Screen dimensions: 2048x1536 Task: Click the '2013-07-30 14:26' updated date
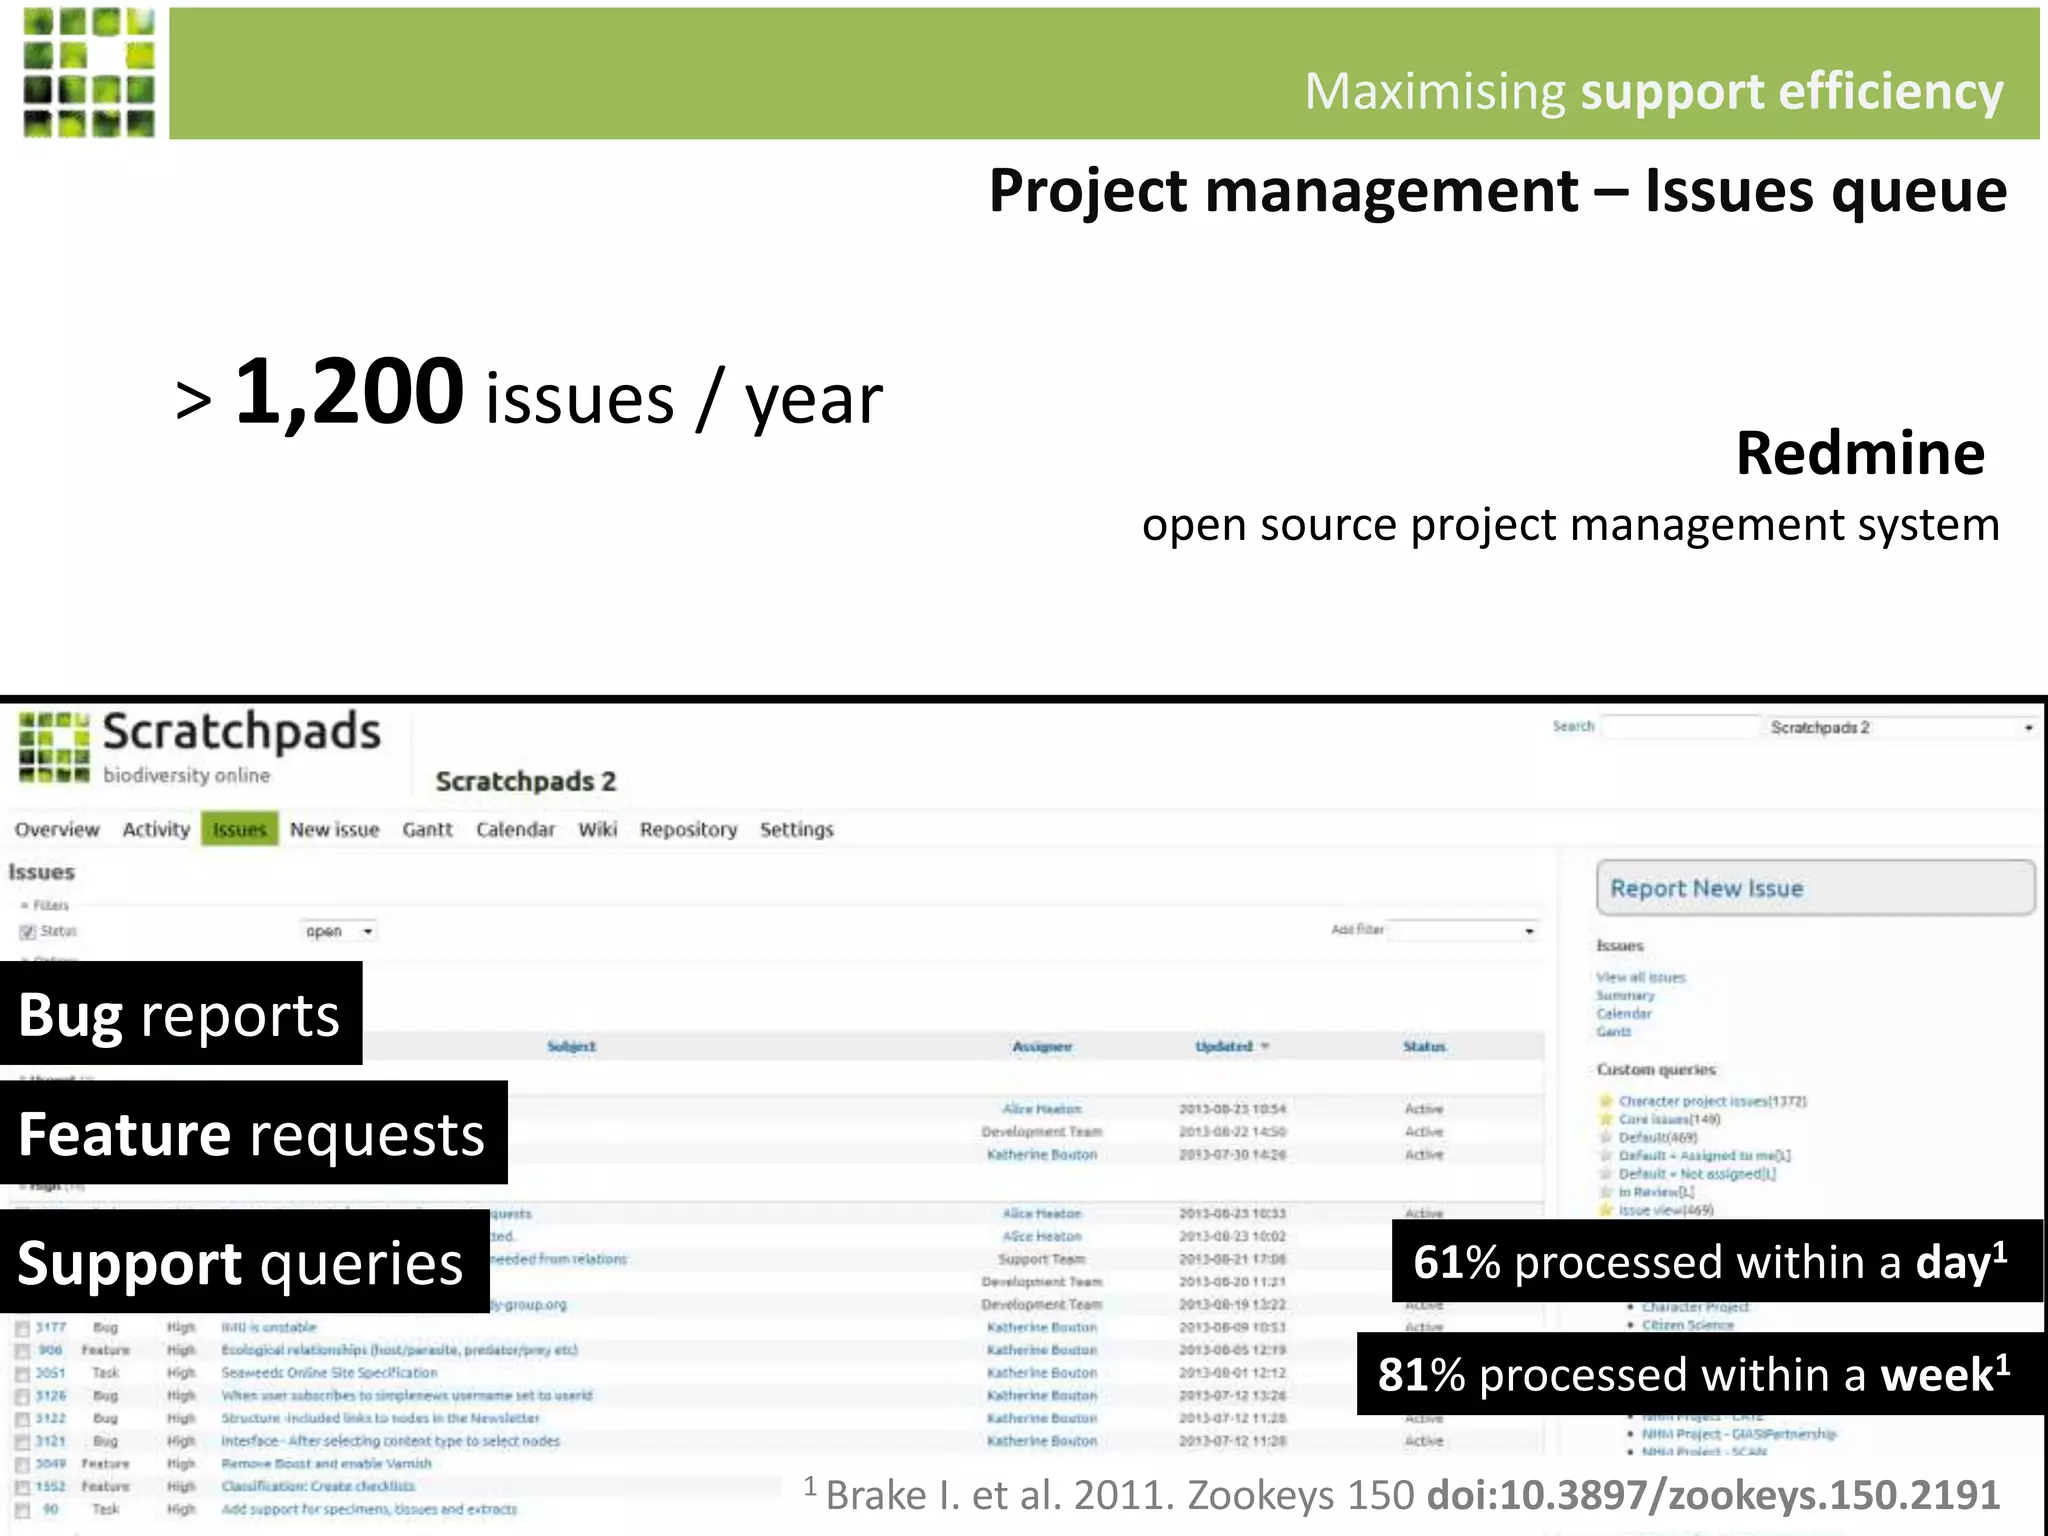coord(1232,1155)
